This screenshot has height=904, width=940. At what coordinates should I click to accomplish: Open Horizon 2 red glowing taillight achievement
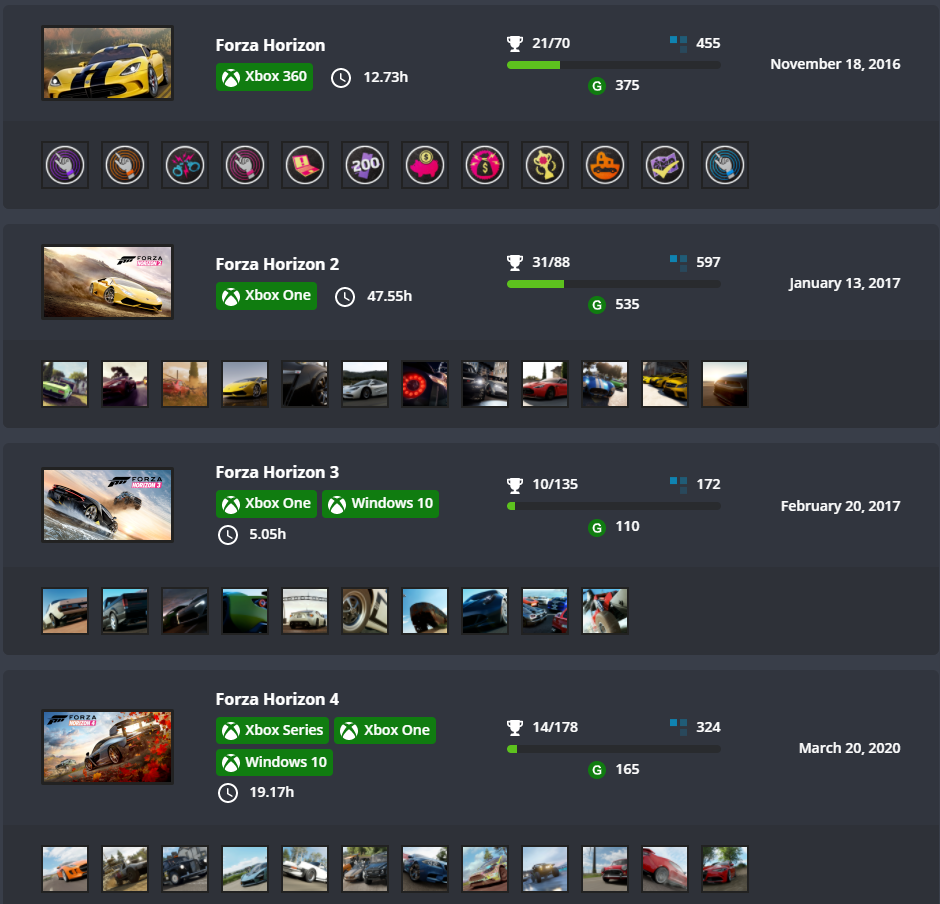424,384
